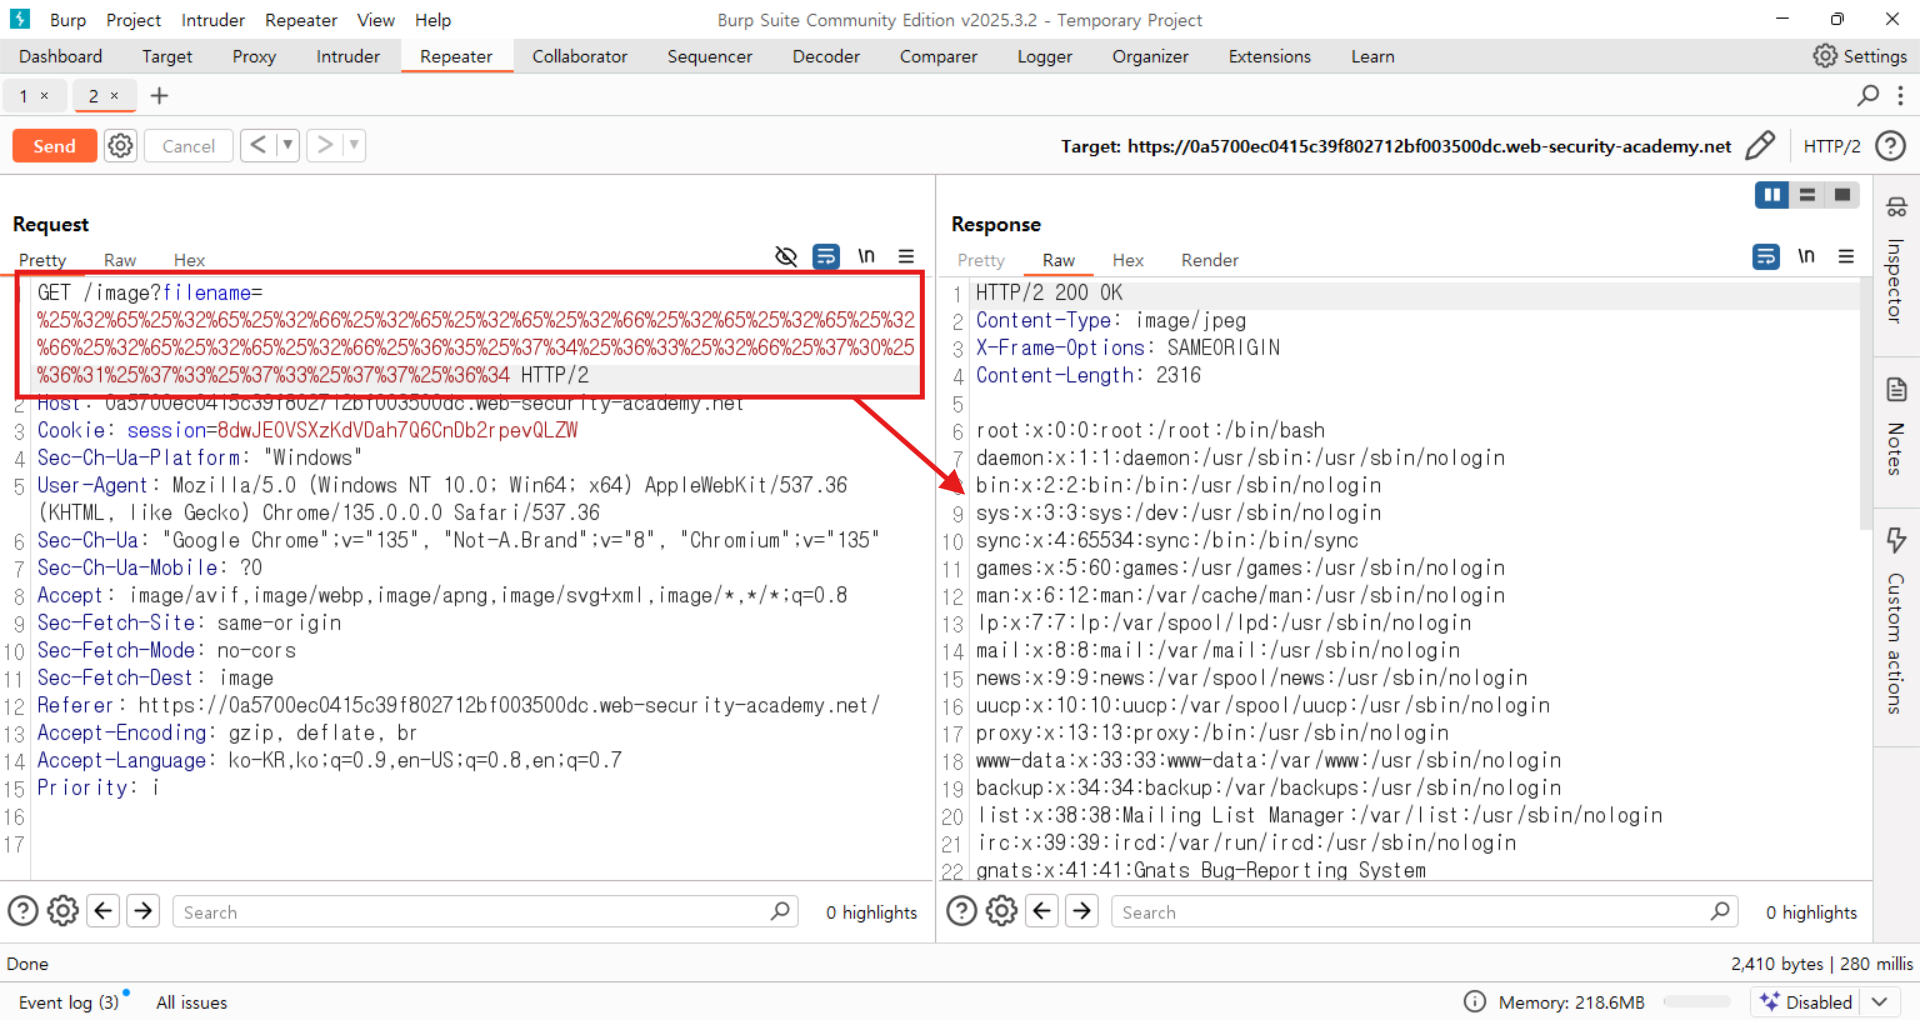Open Settings with gear icon

click(x=1860, y=57)
